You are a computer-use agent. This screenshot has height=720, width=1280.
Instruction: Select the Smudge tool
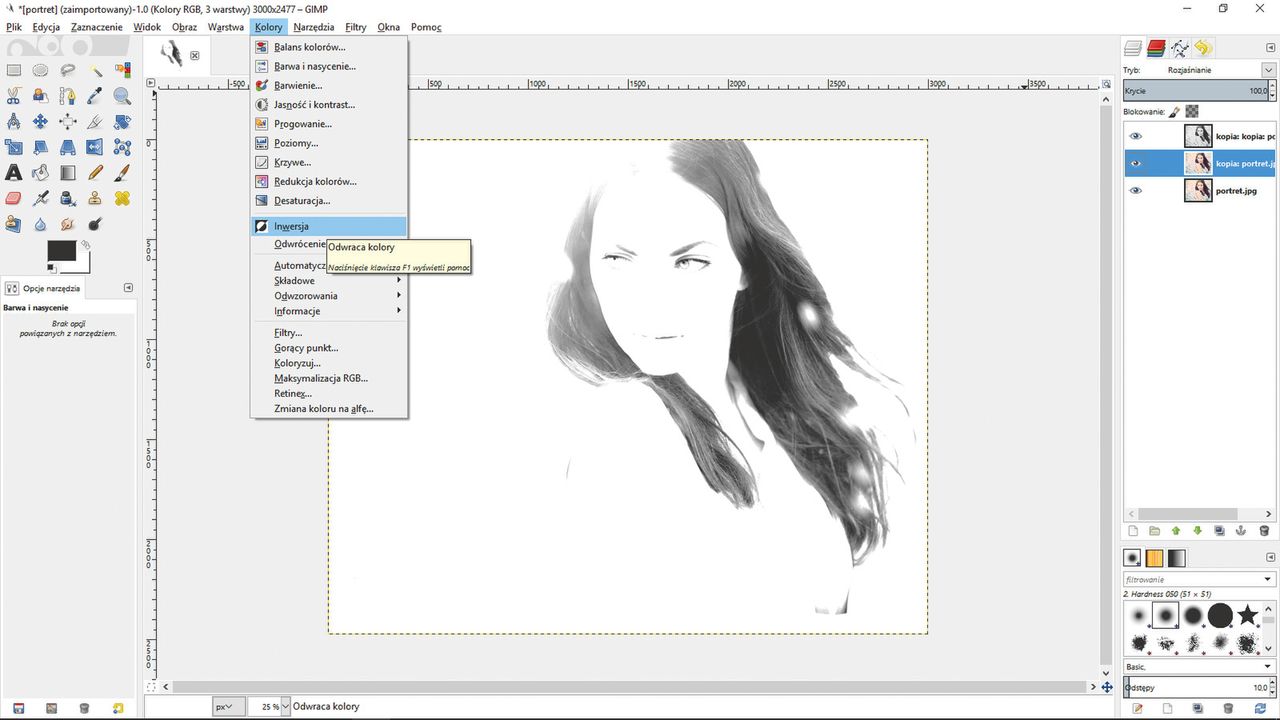click(x=68, y=225)
